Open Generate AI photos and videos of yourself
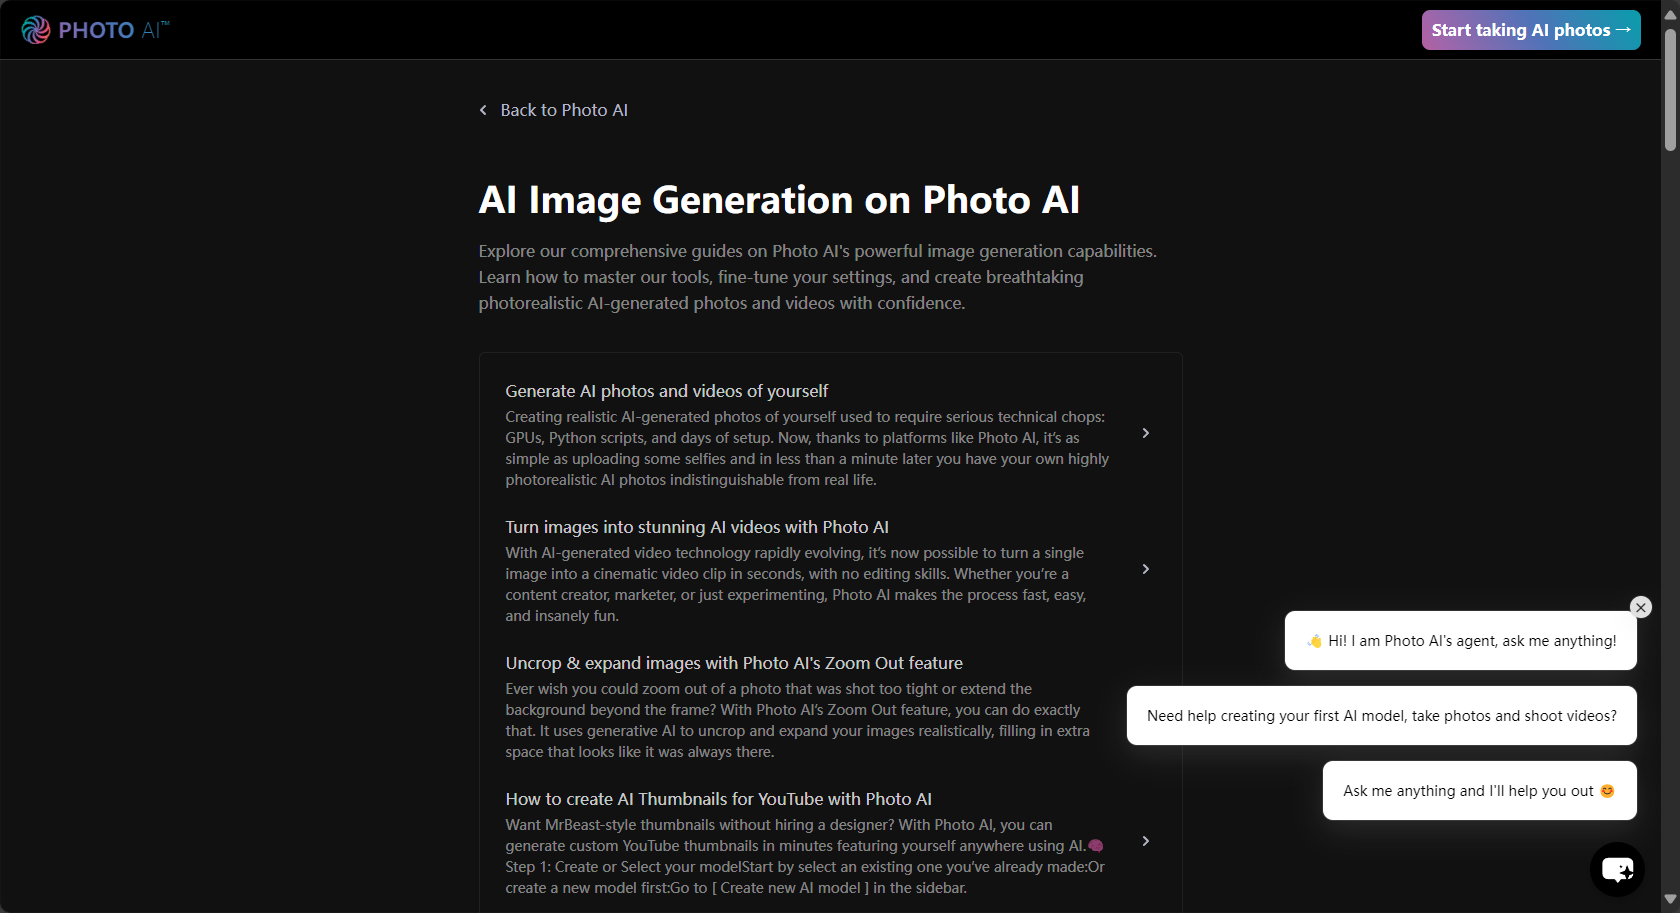Viewport: 1680px width, 913px height. coord(667,391)
